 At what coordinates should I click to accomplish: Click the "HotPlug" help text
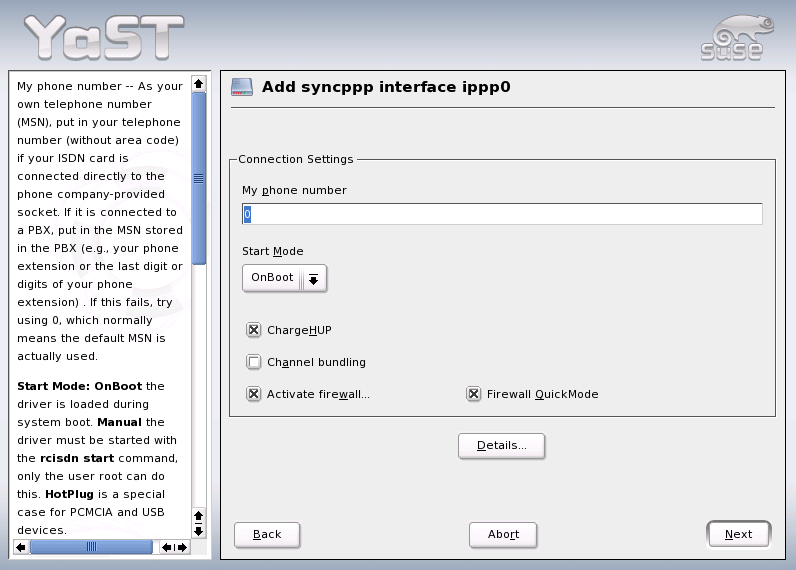(x=70, y=494)
